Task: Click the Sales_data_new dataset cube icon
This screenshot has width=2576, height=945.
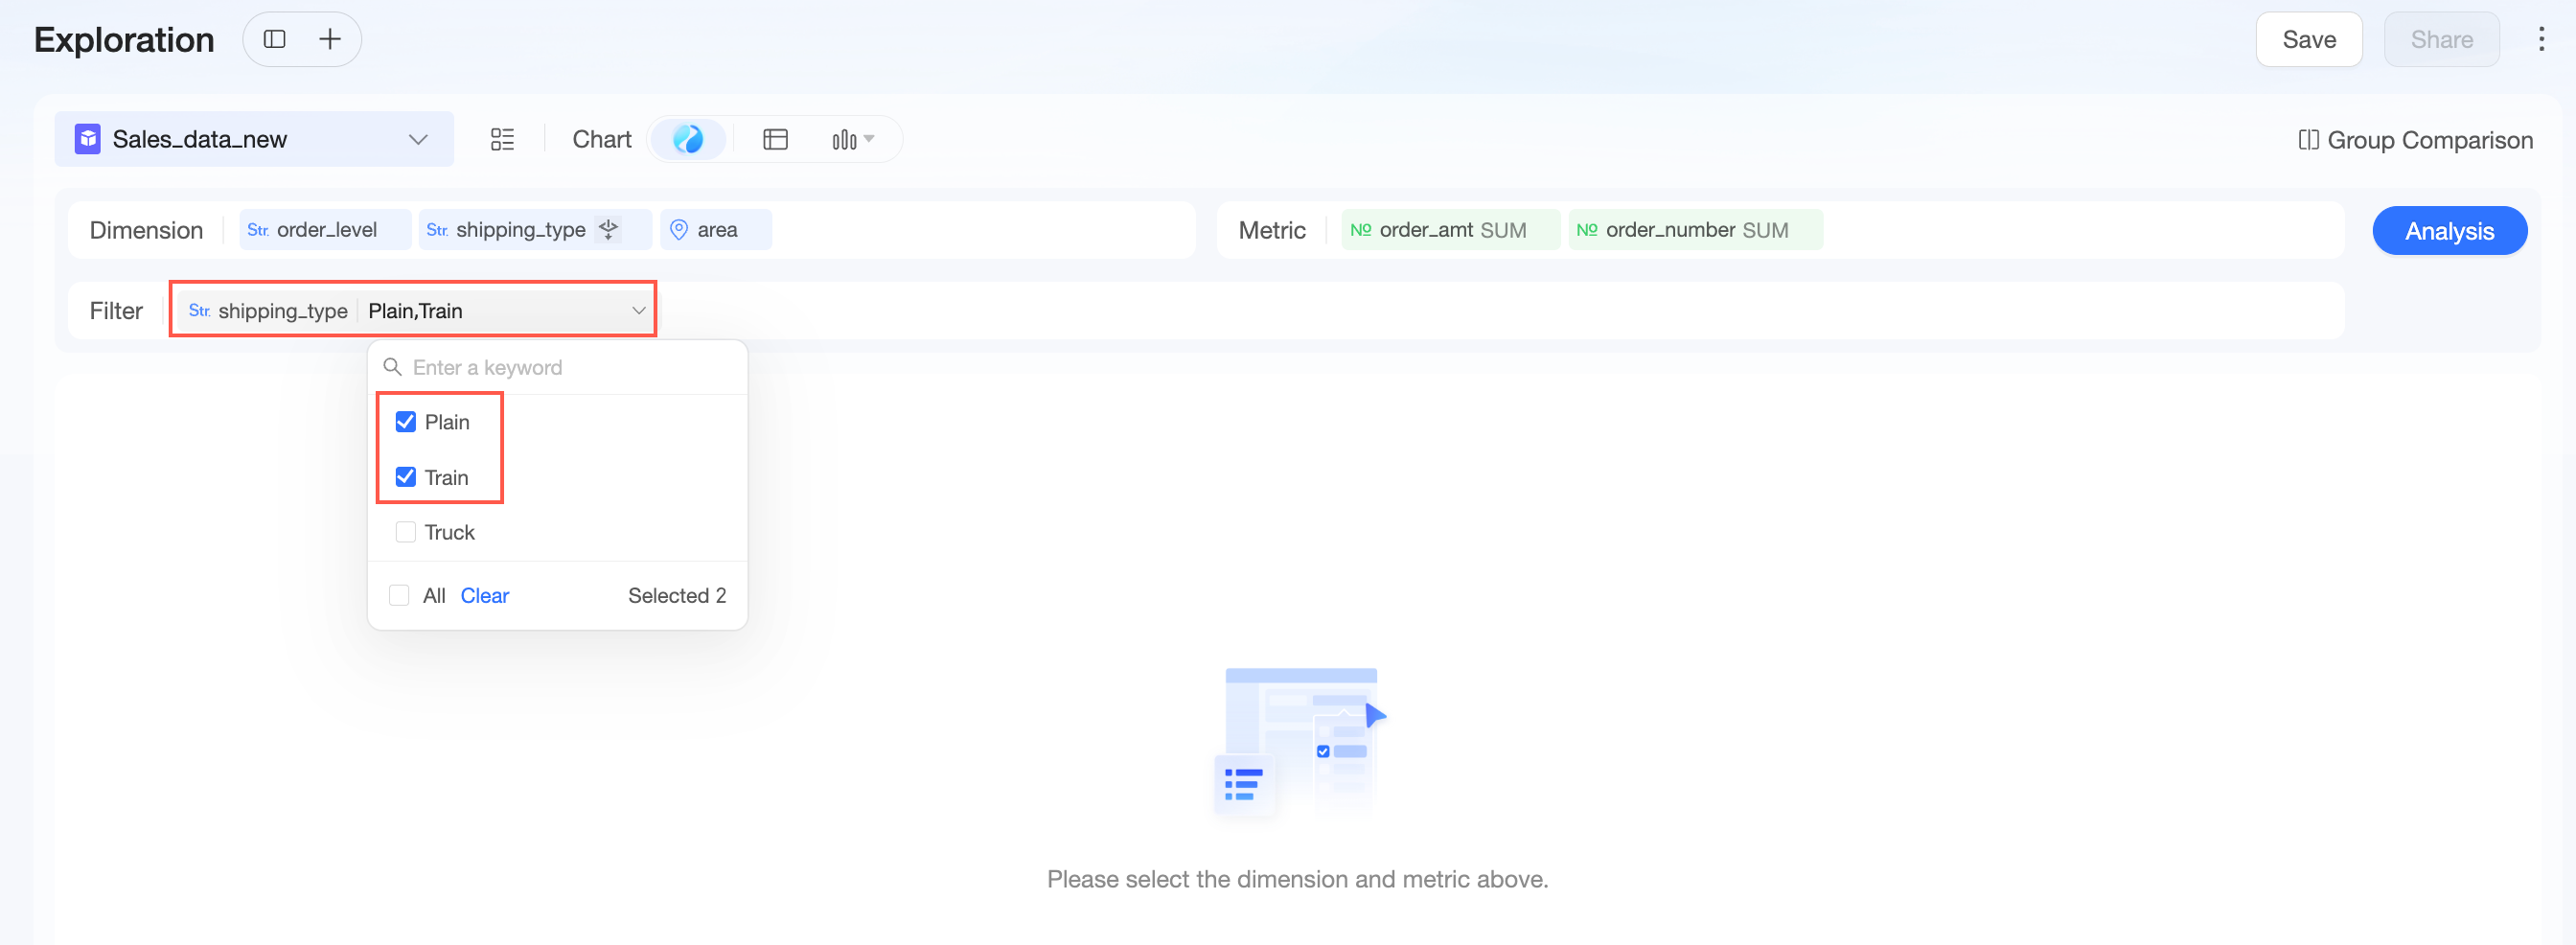Action: coord(88,139)
